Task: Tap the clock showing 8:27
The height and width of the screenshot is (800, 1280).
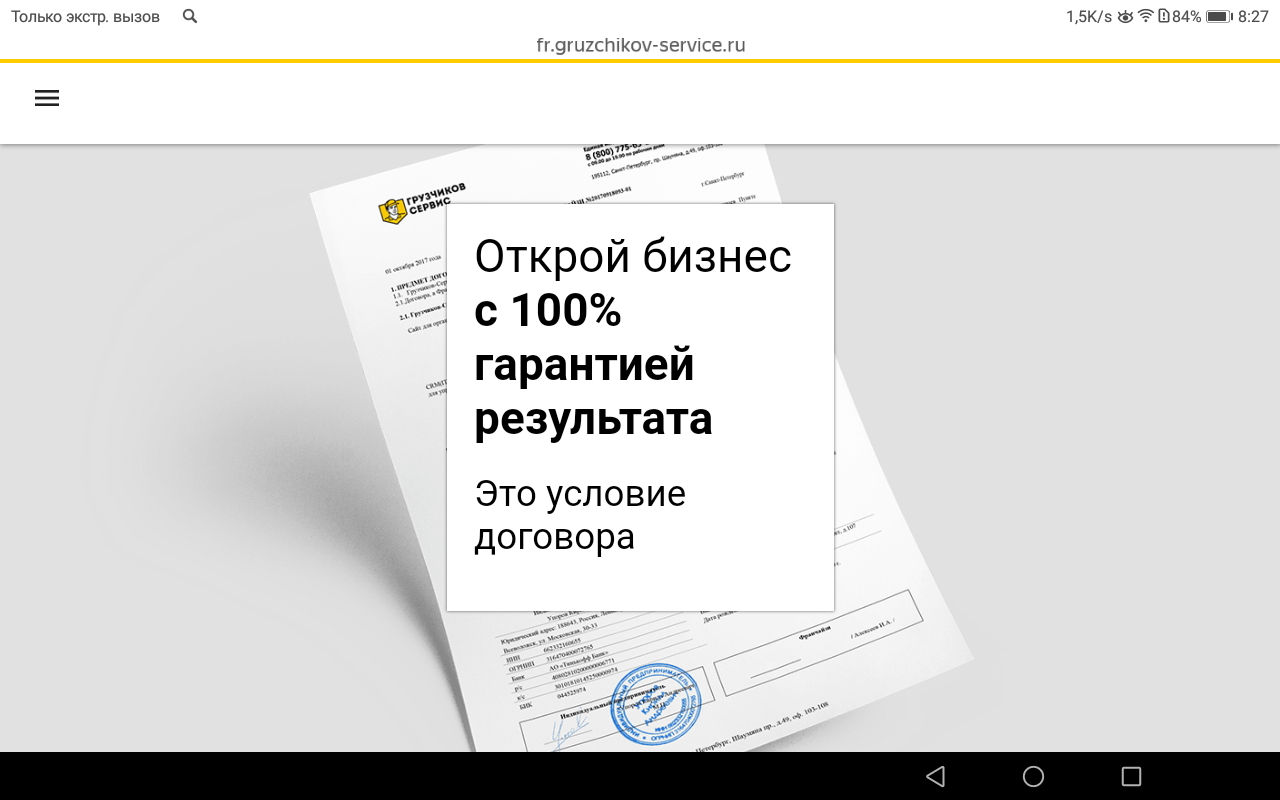Action: [1253, 16]
